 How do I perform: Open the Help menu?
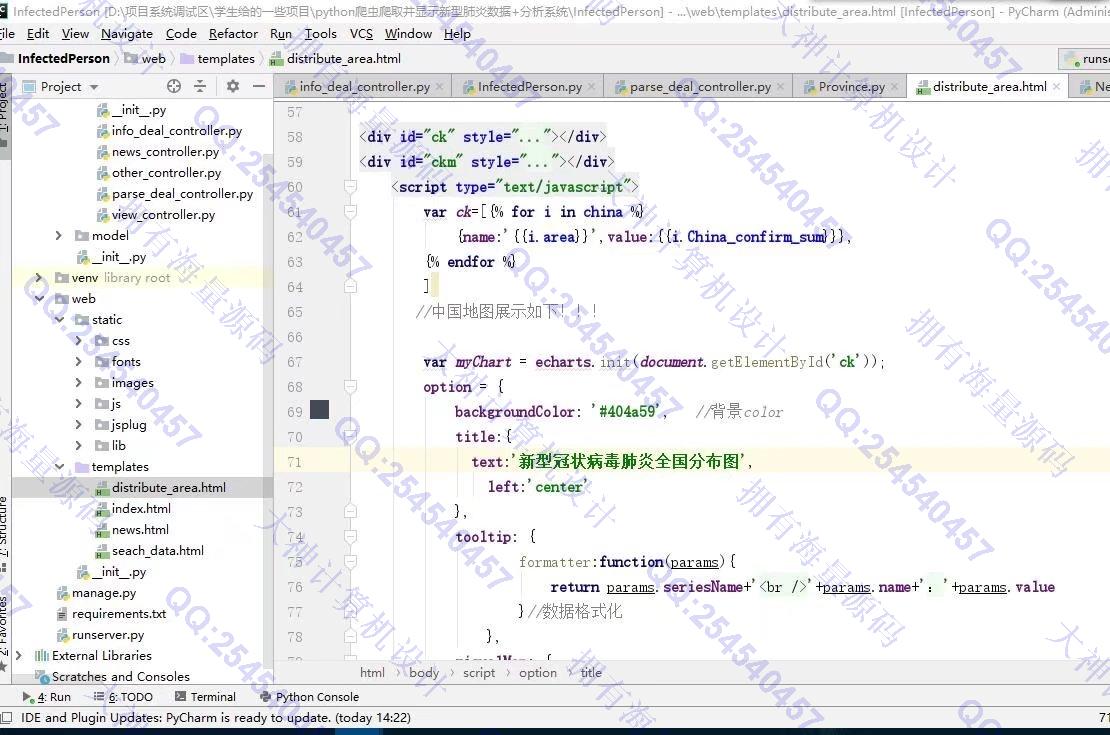coord(457,33)
